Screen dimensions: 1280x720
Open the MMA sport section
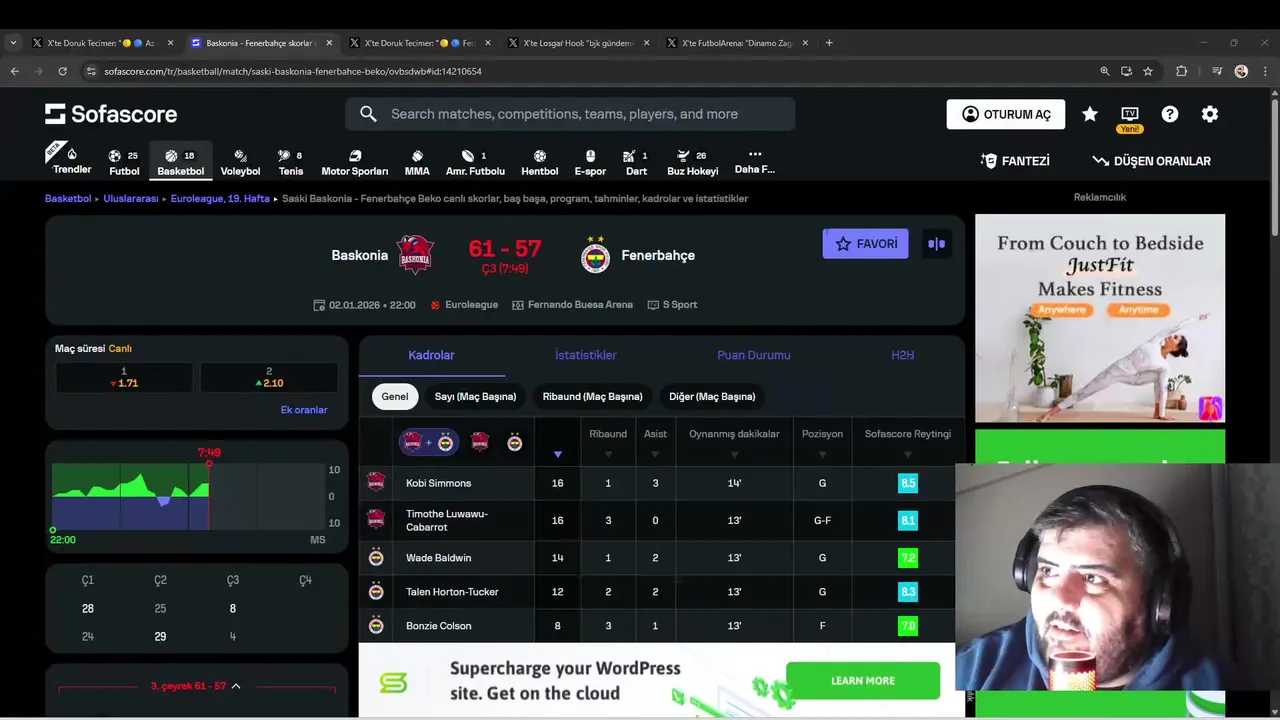[417, 162]
